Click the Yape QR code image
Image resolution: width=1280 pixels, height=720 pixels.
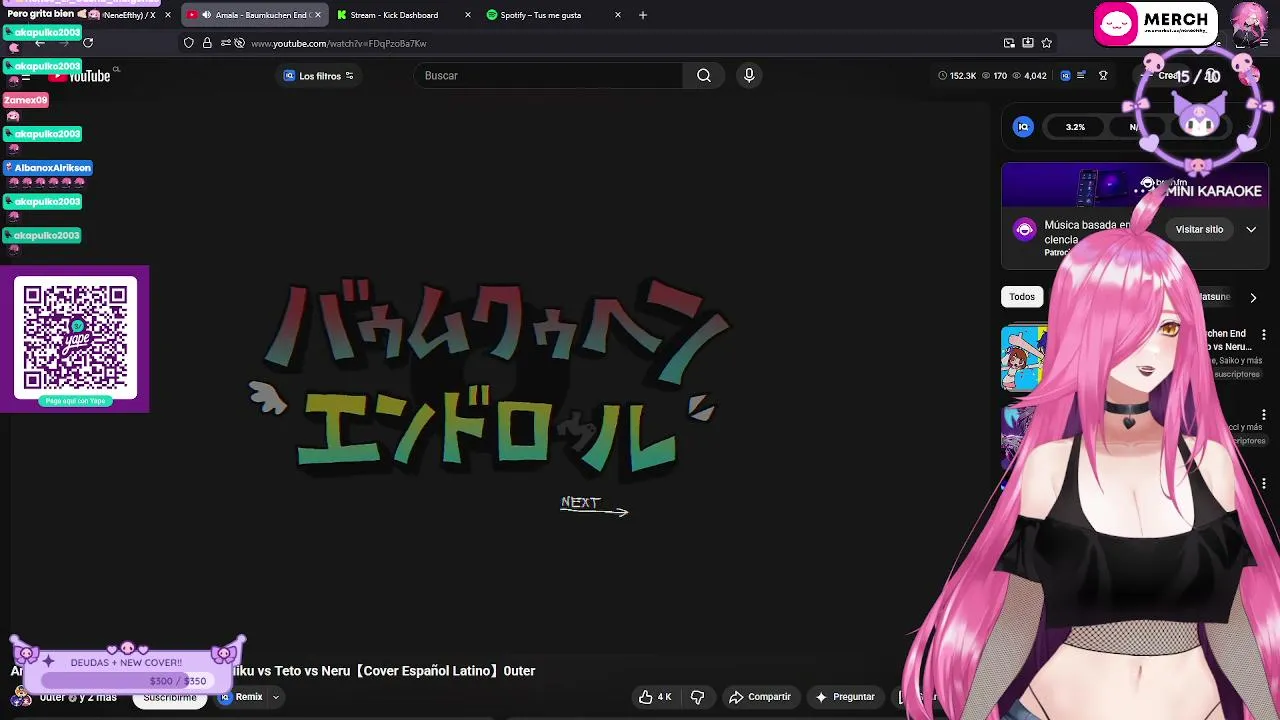(x=75, y=340)
